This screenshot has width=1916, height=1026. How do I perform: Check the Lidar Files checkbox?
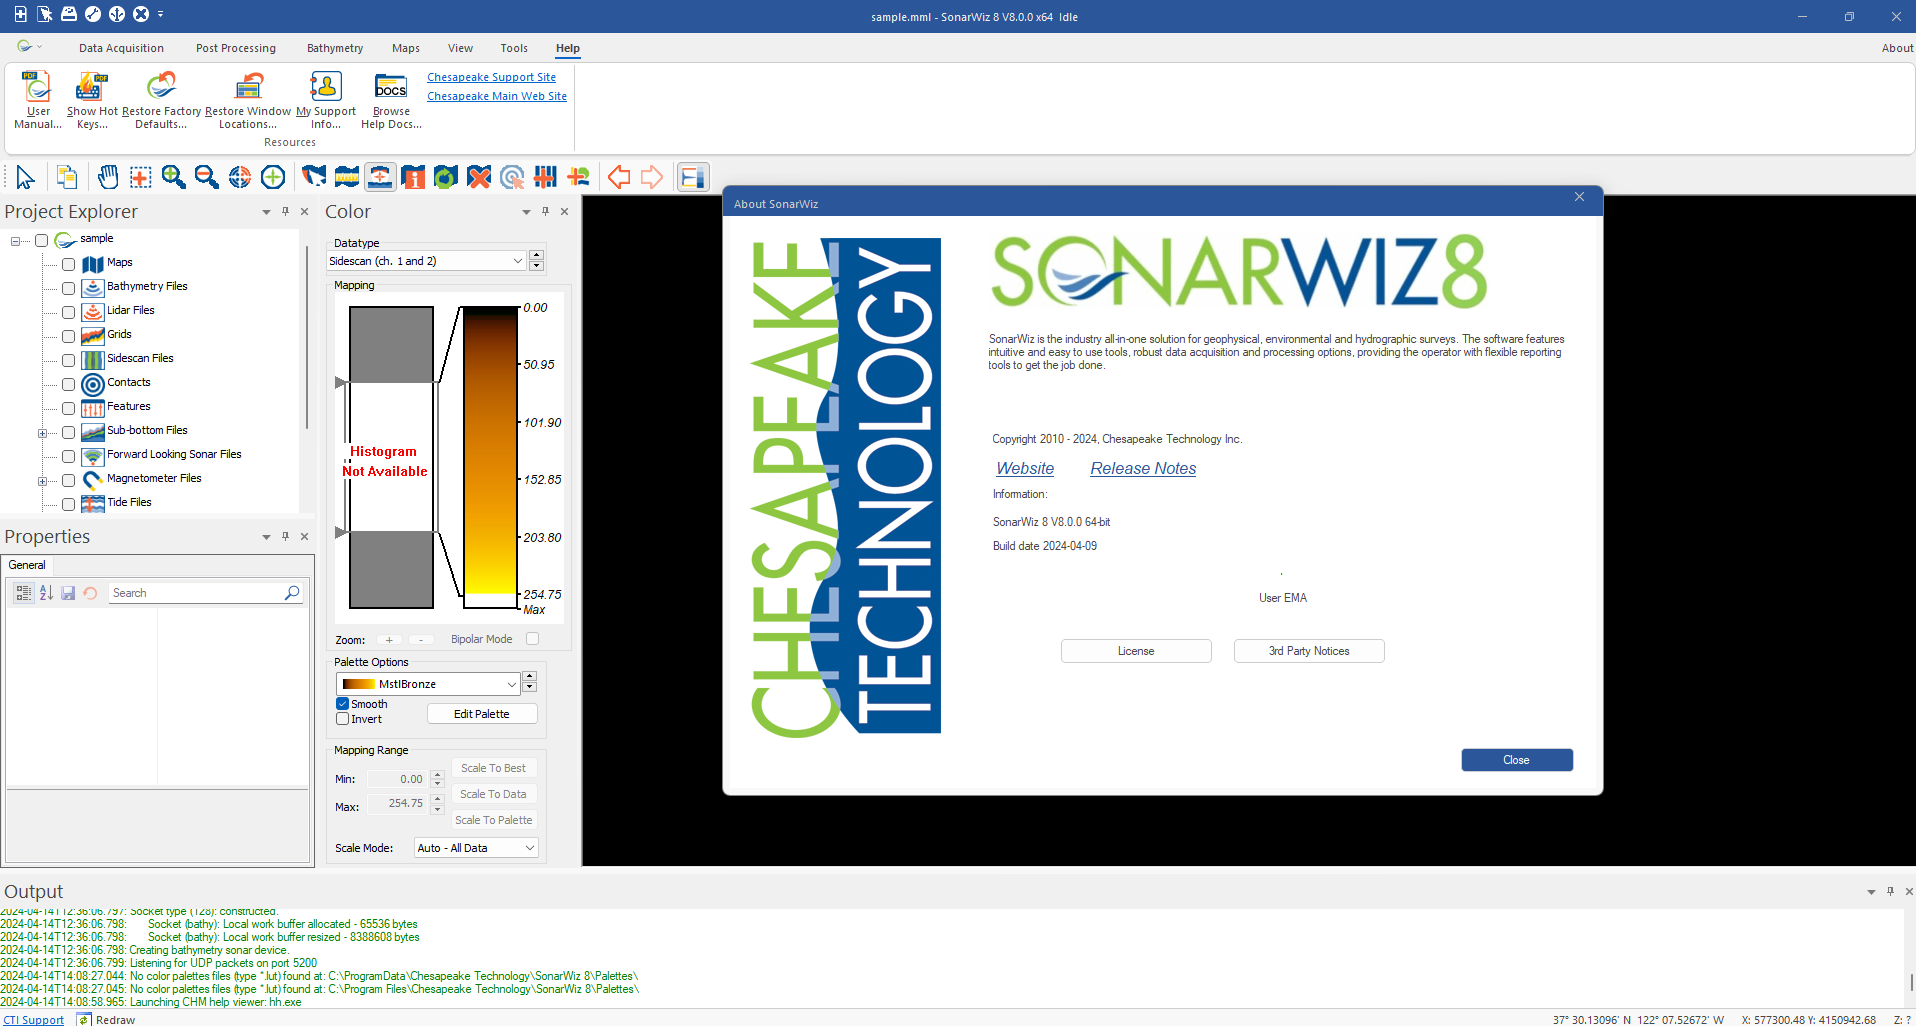[68, 312]
